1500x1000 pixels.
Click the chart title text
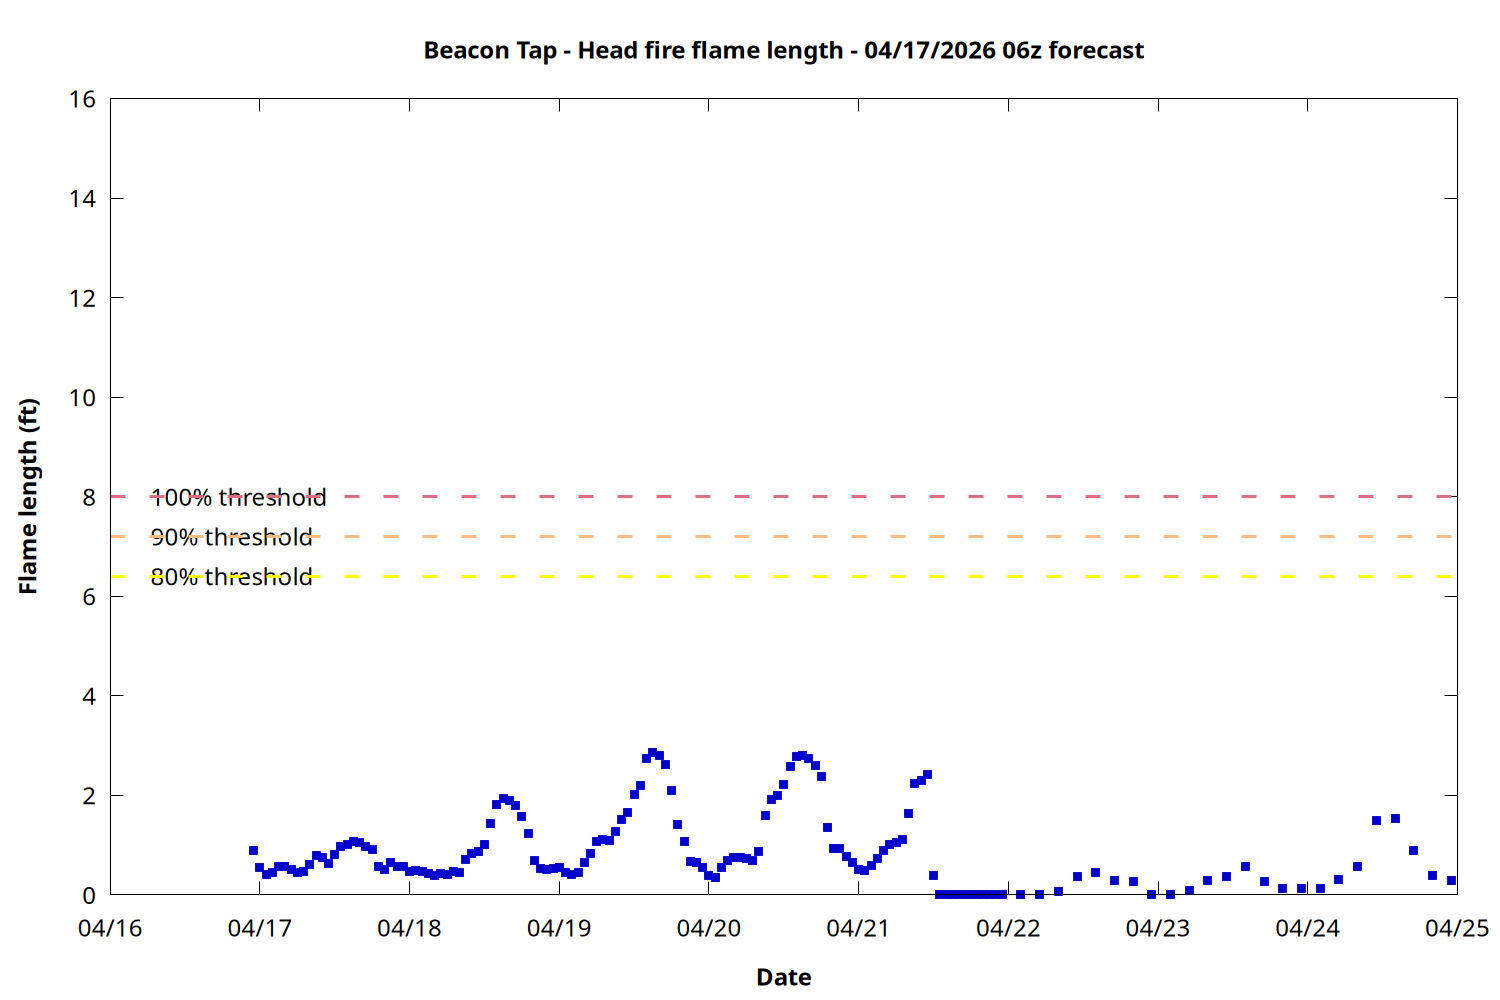coord(783,50)
